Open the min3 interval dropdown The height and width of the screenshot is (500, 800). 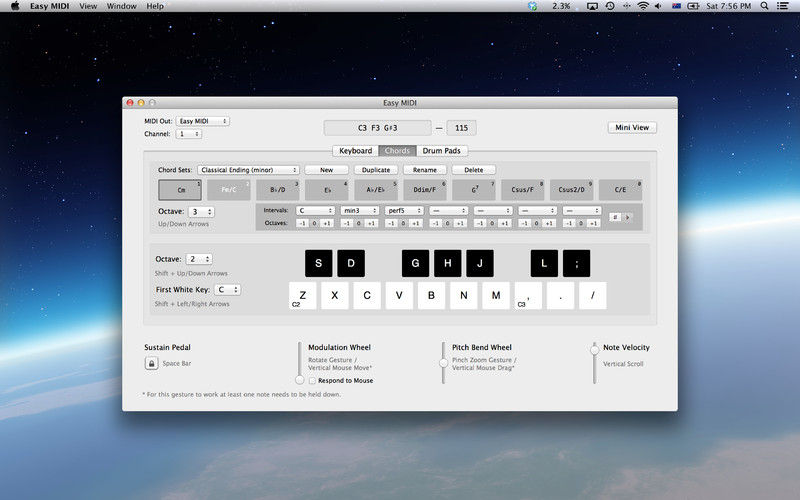(x=360, y=211)
